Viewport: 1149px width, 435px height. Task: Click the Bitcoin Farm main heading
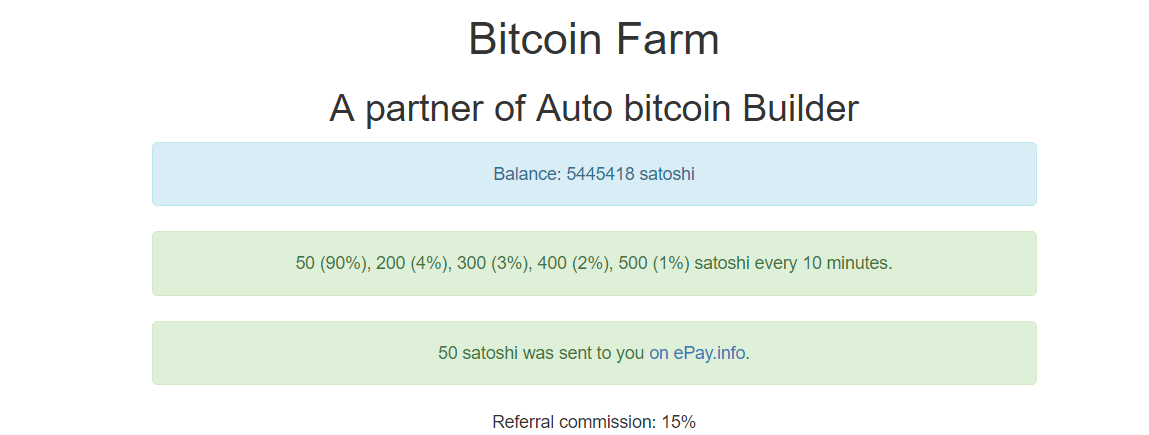pyautogui.click(x=593, y=40)
